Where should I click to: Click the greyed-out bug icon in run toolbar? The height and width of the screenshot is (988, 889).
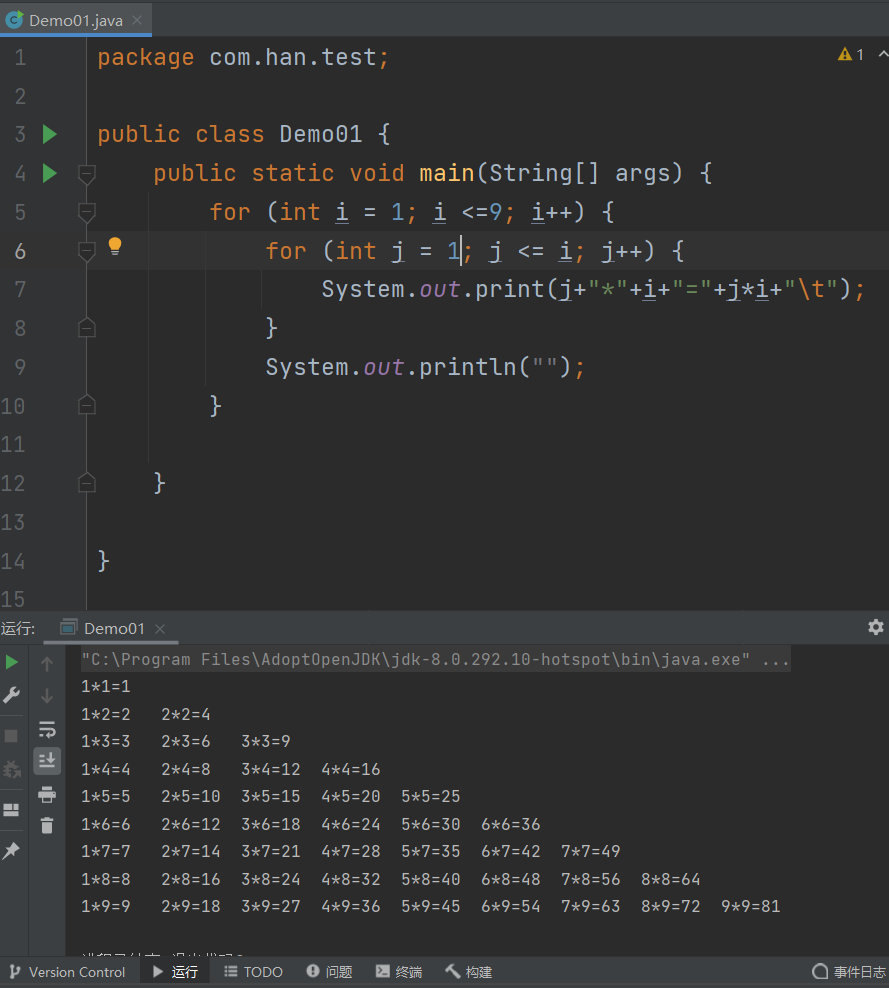point(11,769)
